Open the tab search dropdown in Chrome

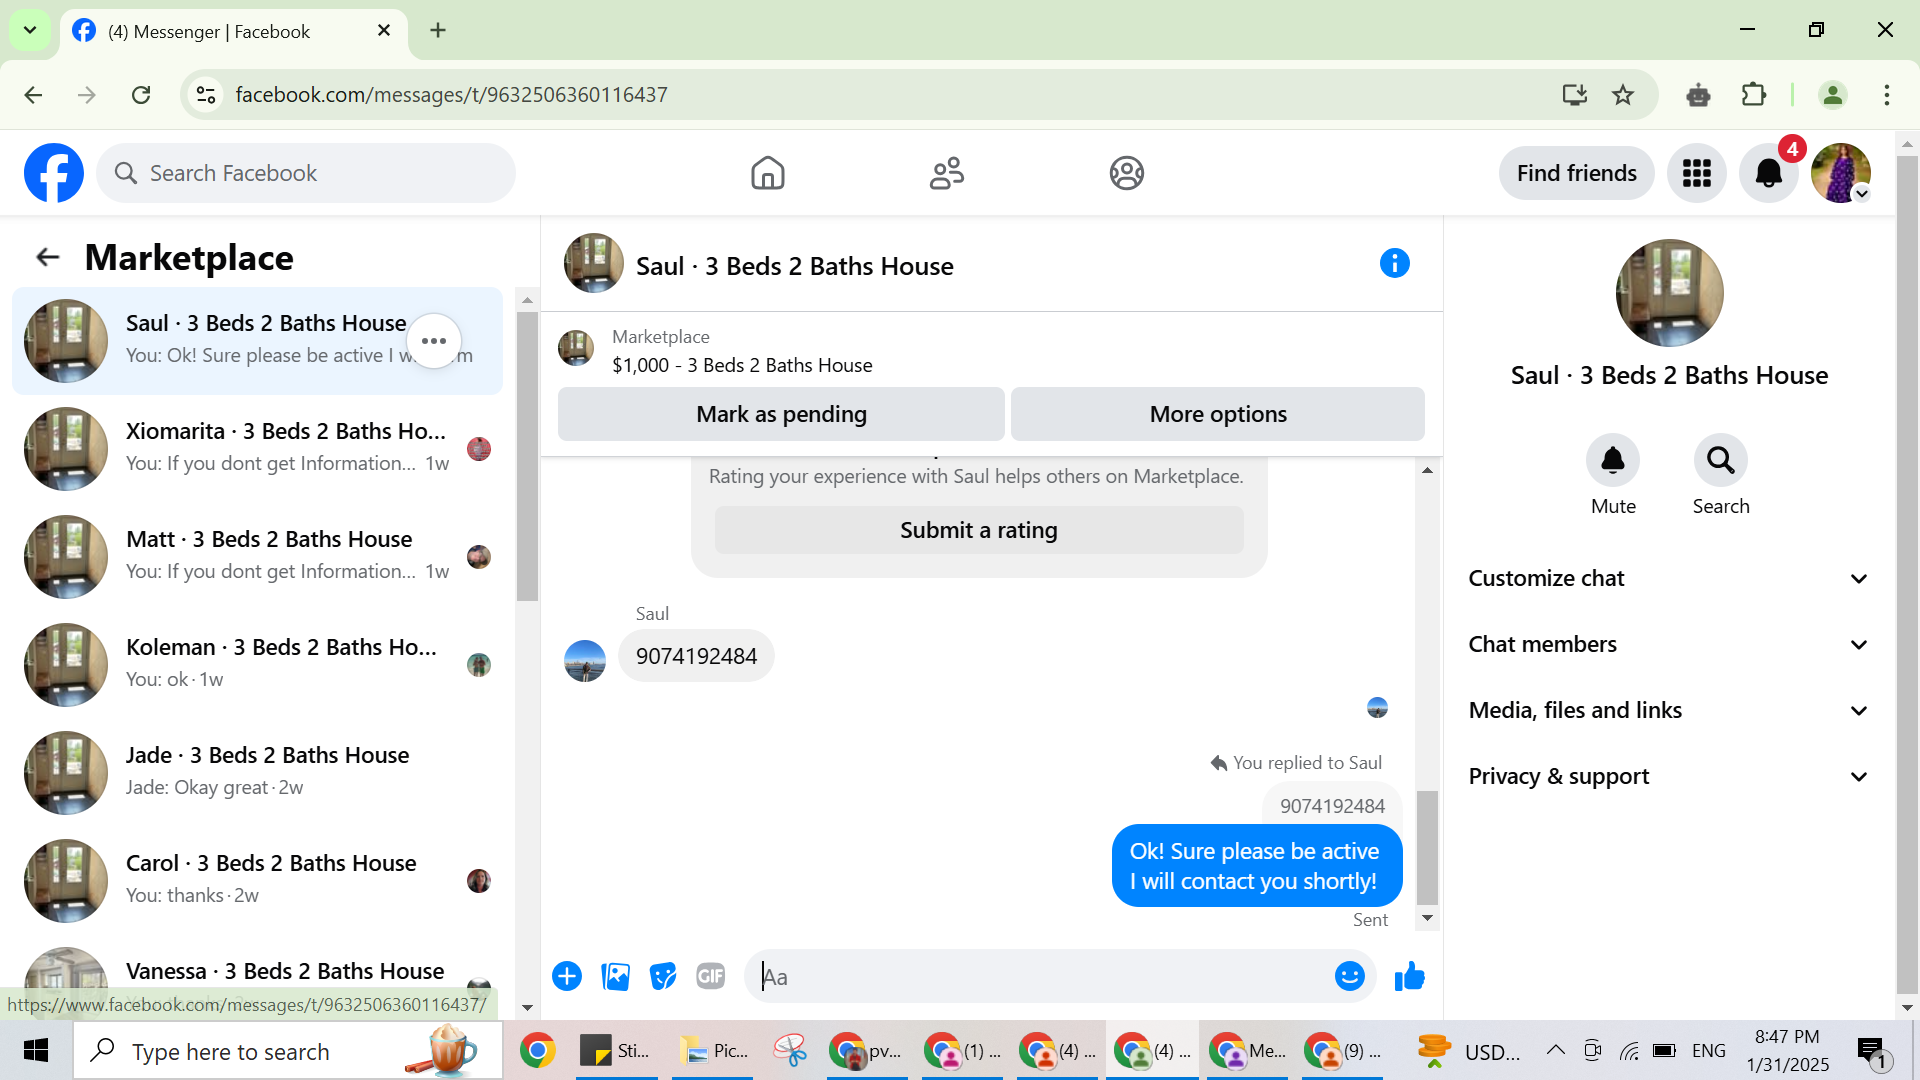(30, 30)
